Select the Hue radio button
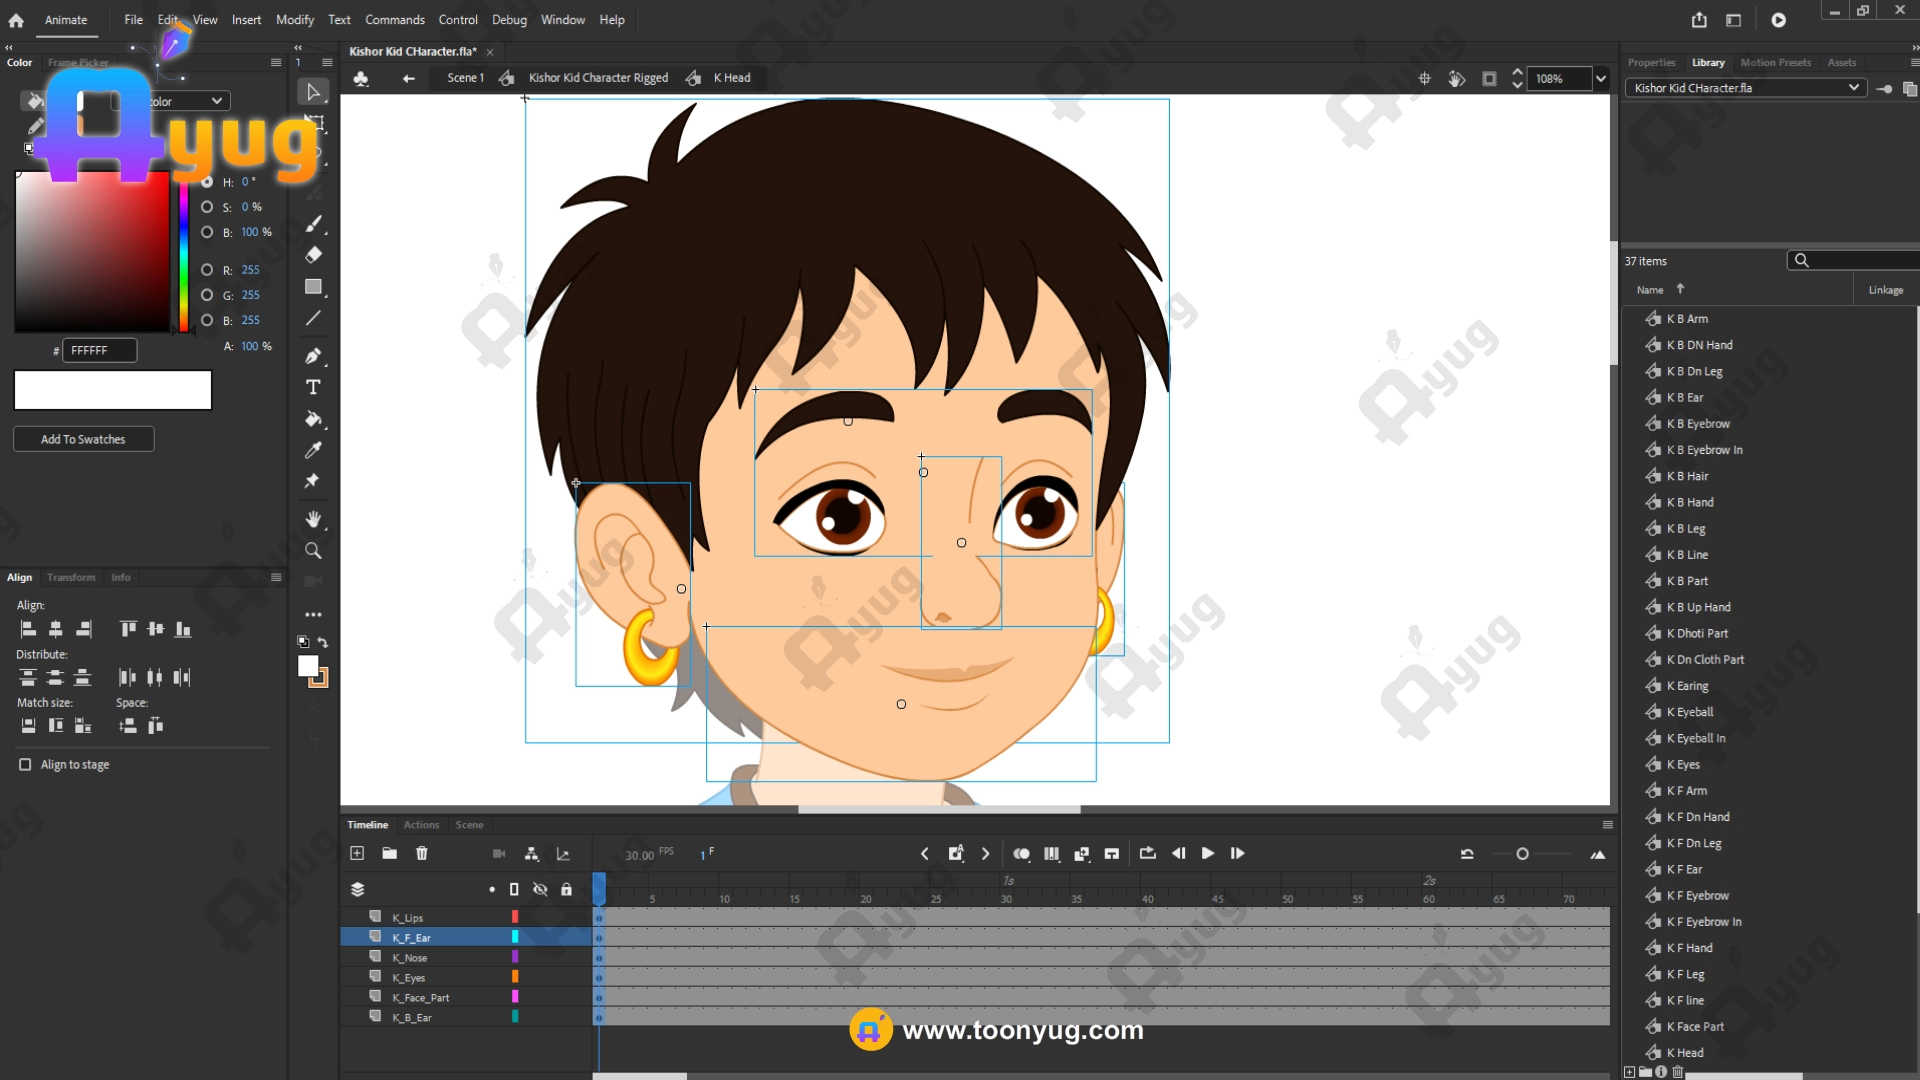 tap(207, 182)
